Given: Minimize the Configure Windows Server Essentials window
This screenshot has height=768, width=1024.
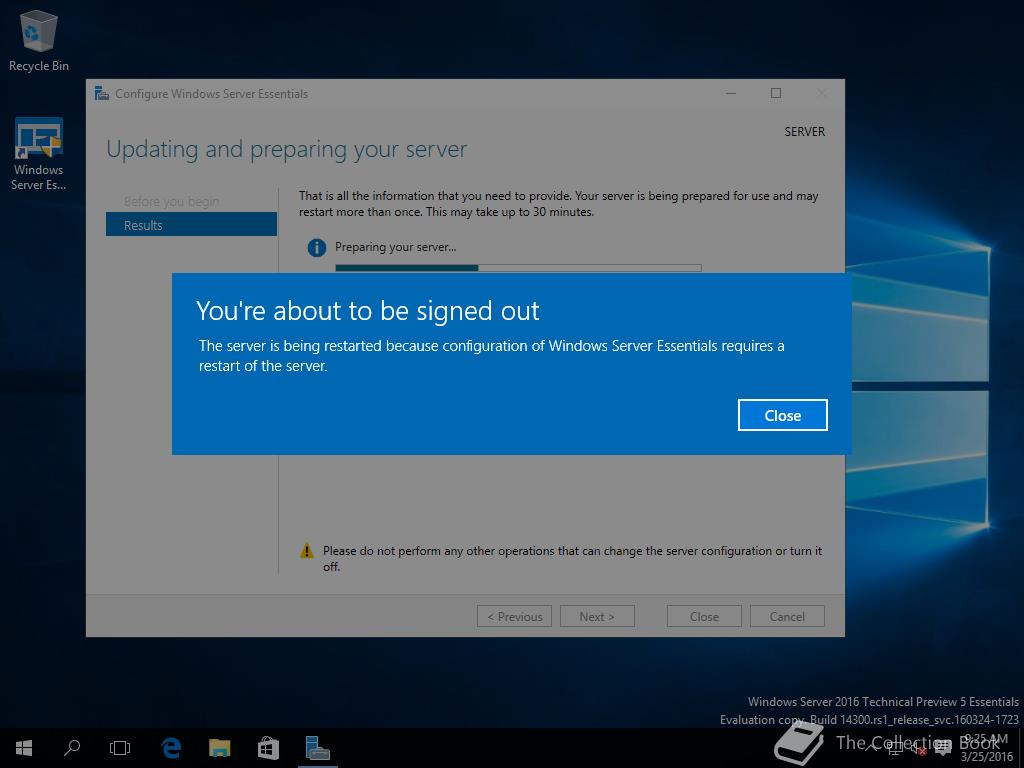Looking at the screenshot, I should [731, 93].
